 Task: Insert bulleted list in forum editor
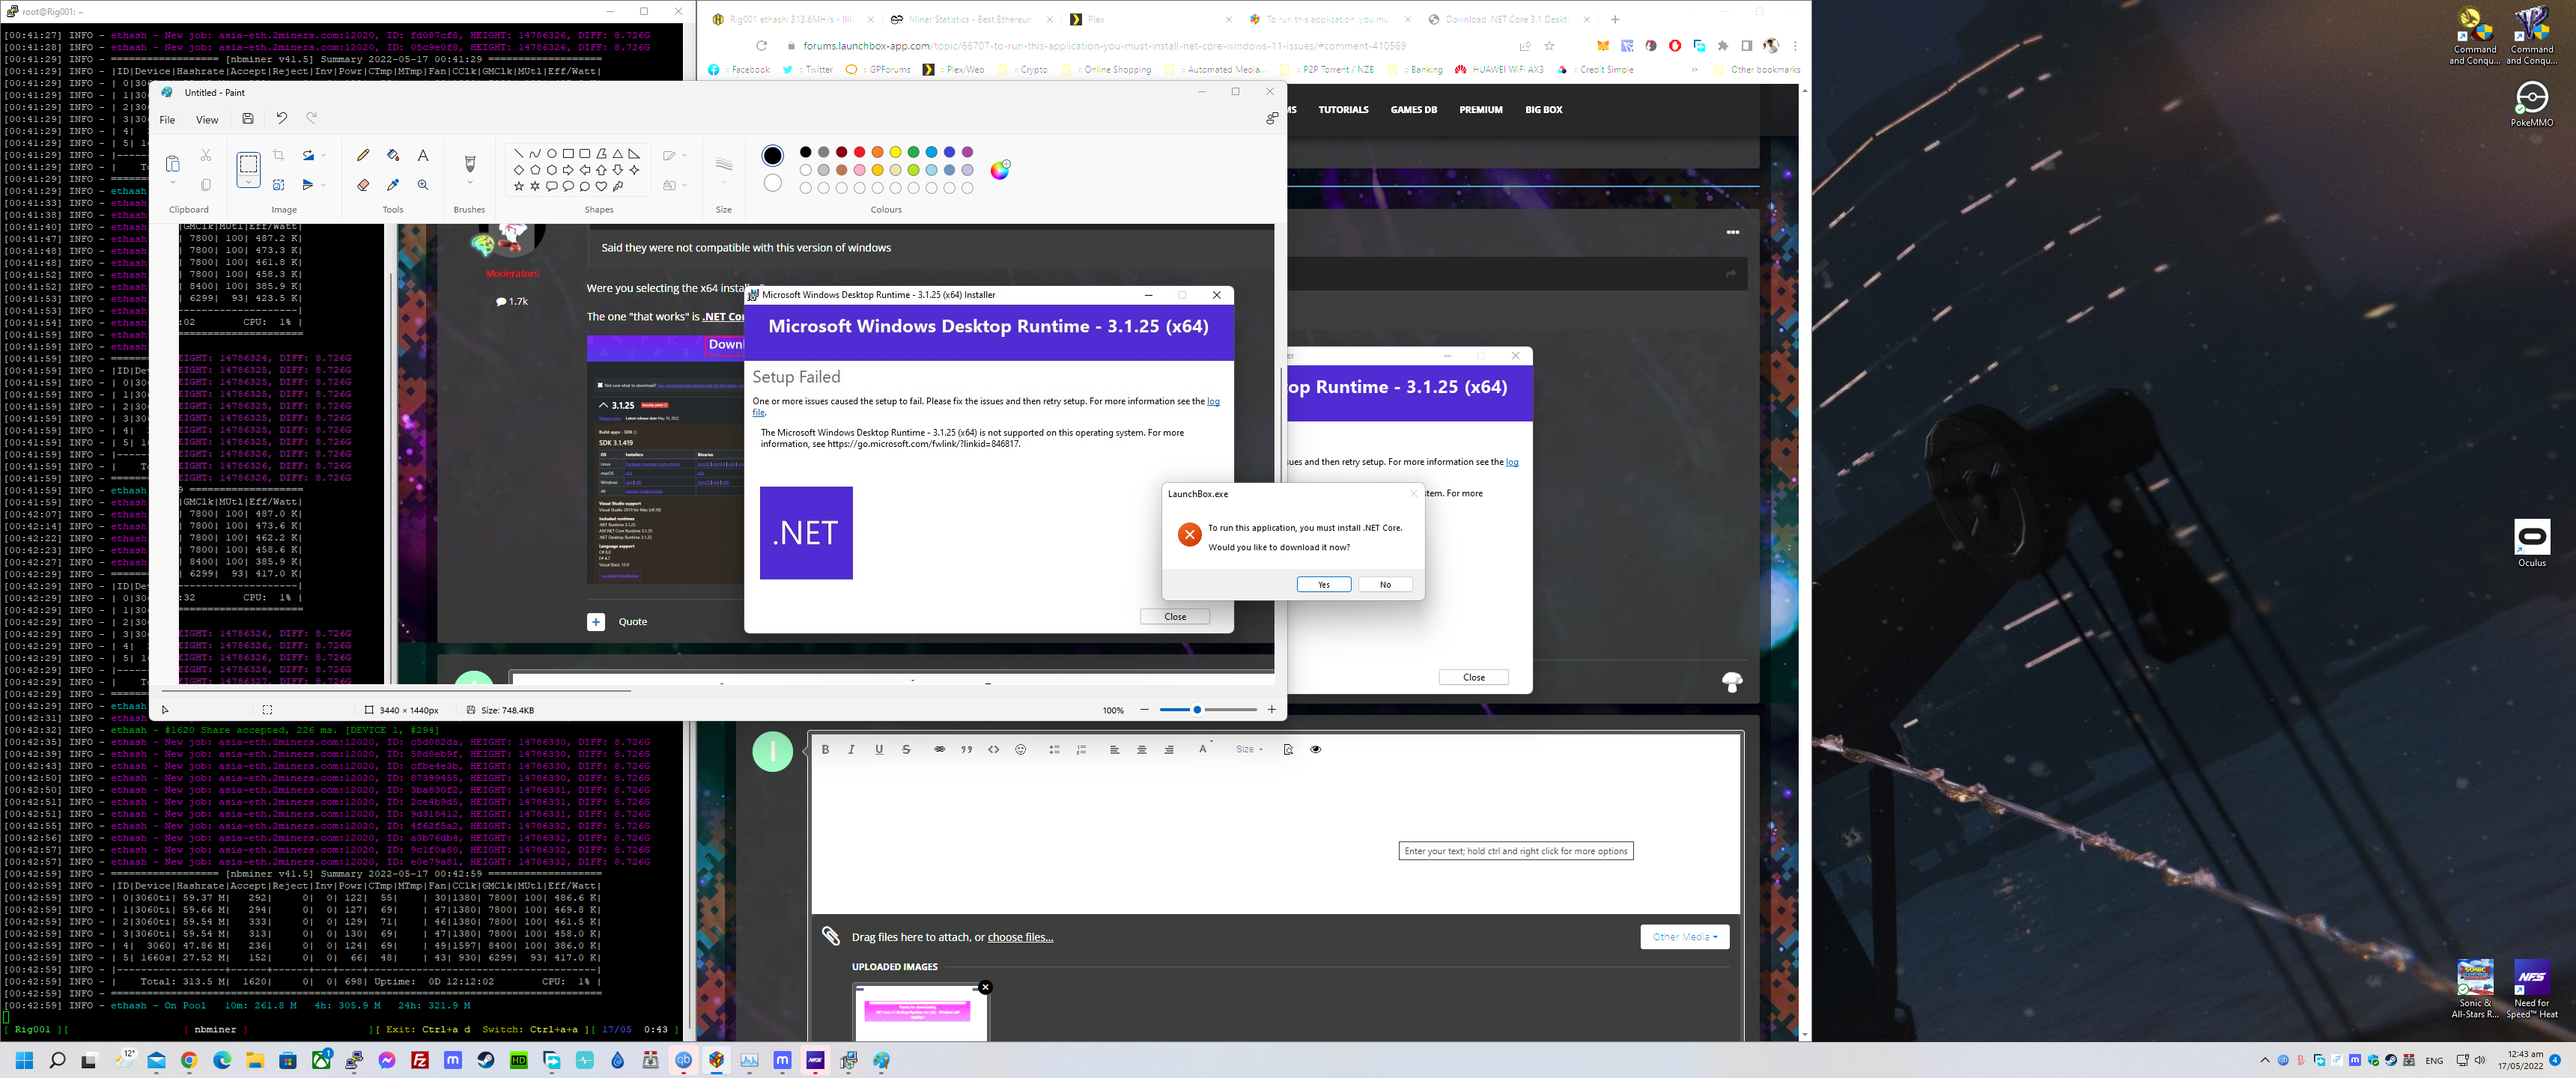[1054, 749]
